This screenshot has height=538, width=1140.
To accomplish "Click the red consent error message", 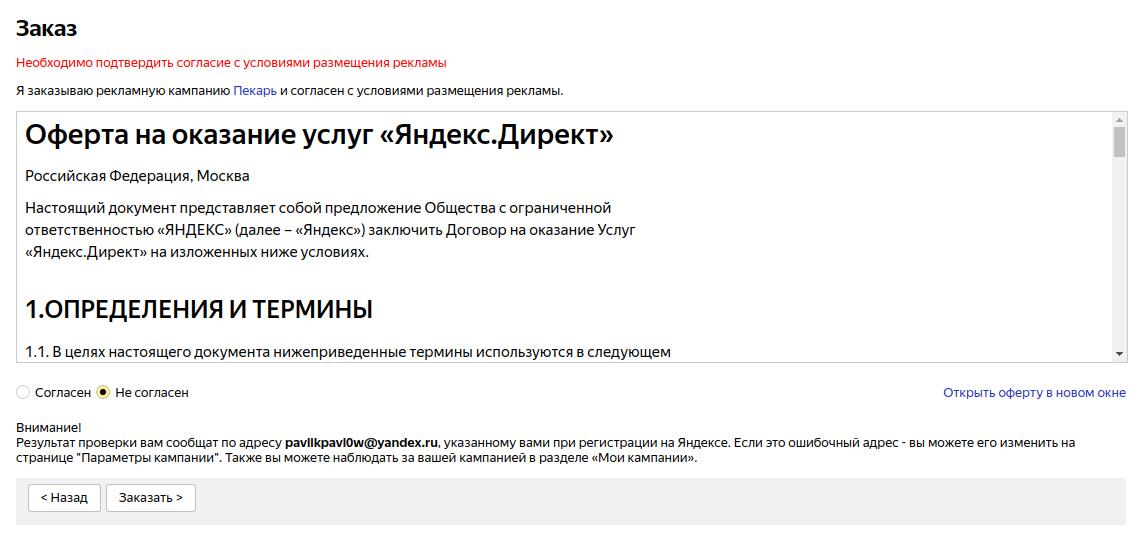I will 231,63.
